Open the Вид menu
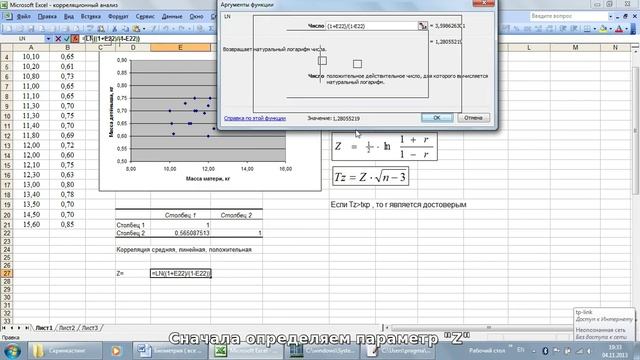Screen dimensions: 640x360 pos(69,17)
